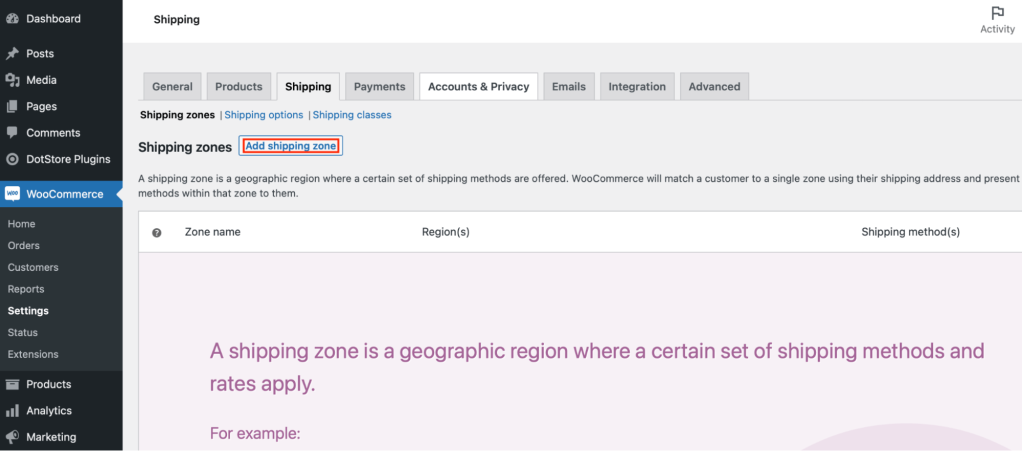Click the Marketing megaphone icon
The image size is (1022, 451).
click(12, 437)
